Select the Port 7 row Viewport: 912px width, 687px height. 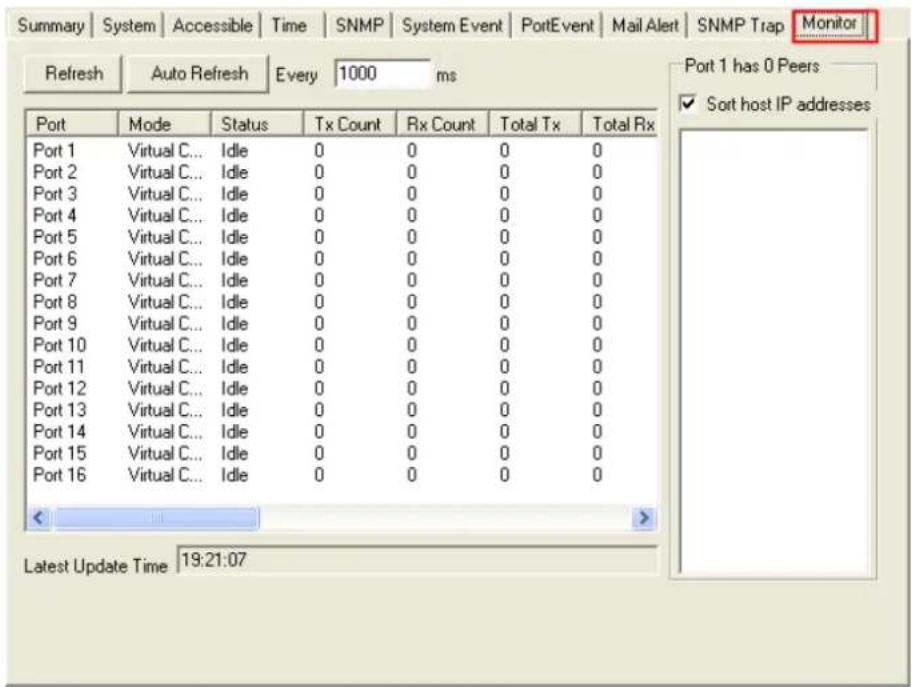click(x=342, y=280)
